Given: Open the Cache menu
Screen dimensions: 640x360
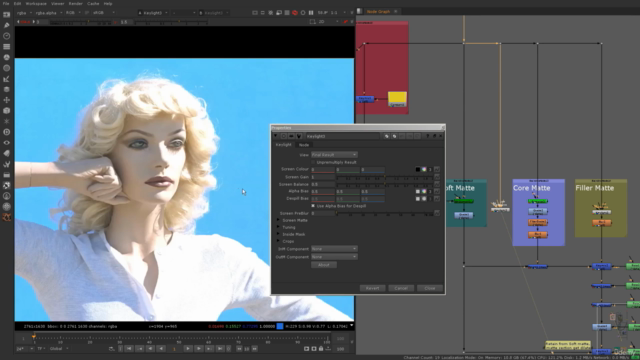Looking at the screenshot, I should pos(93,3).
